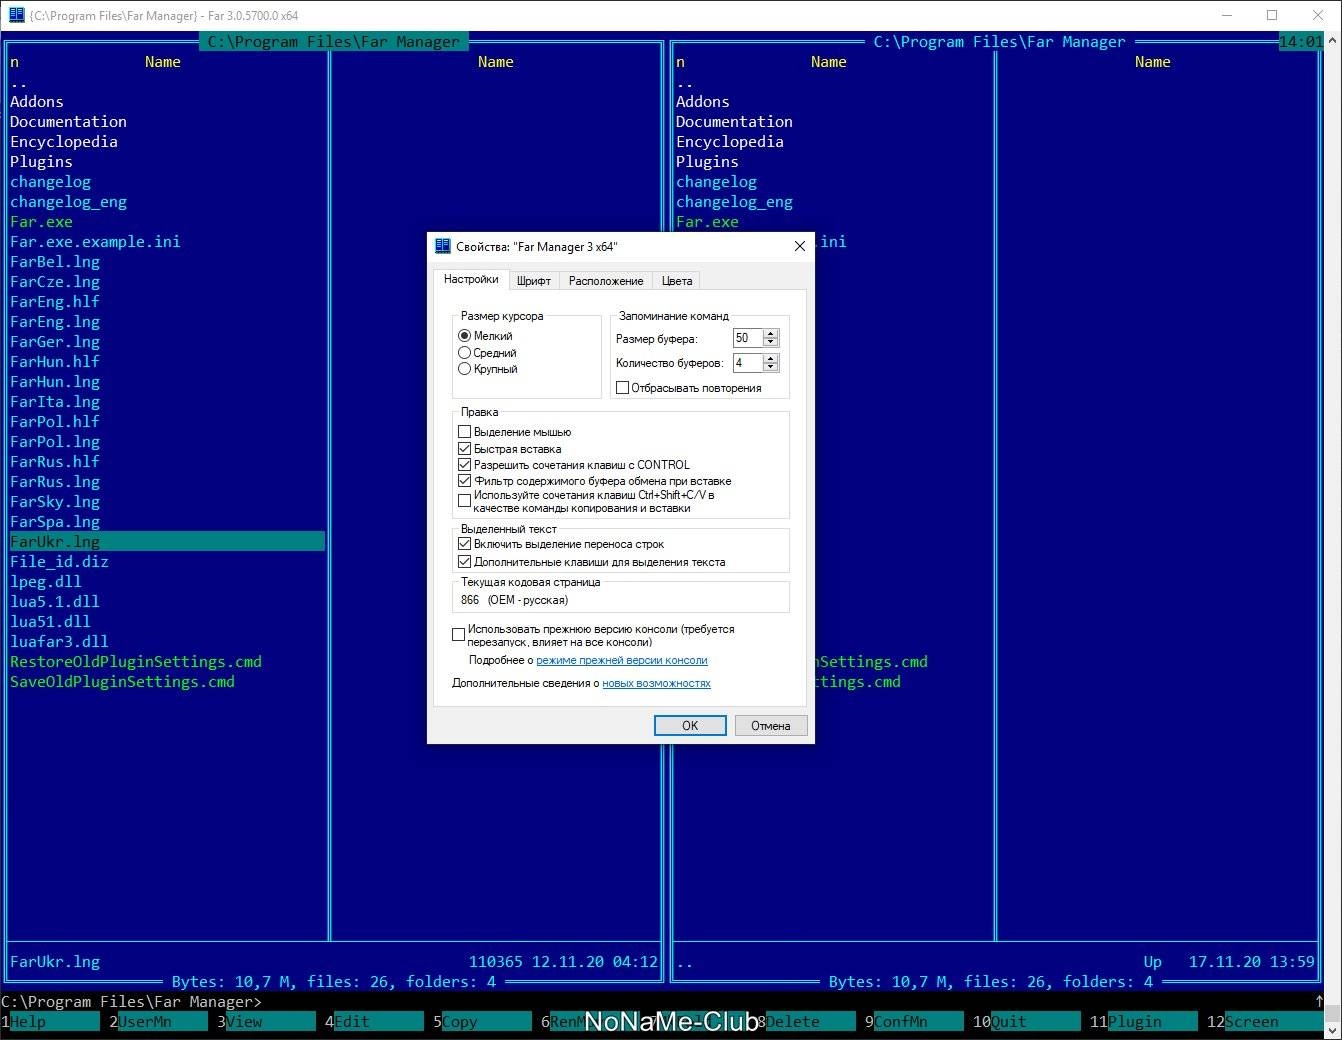Select changelog_eng in left panel
Screen dimensions: 1342x1040
pyautogui.click(x=68, y=202)
